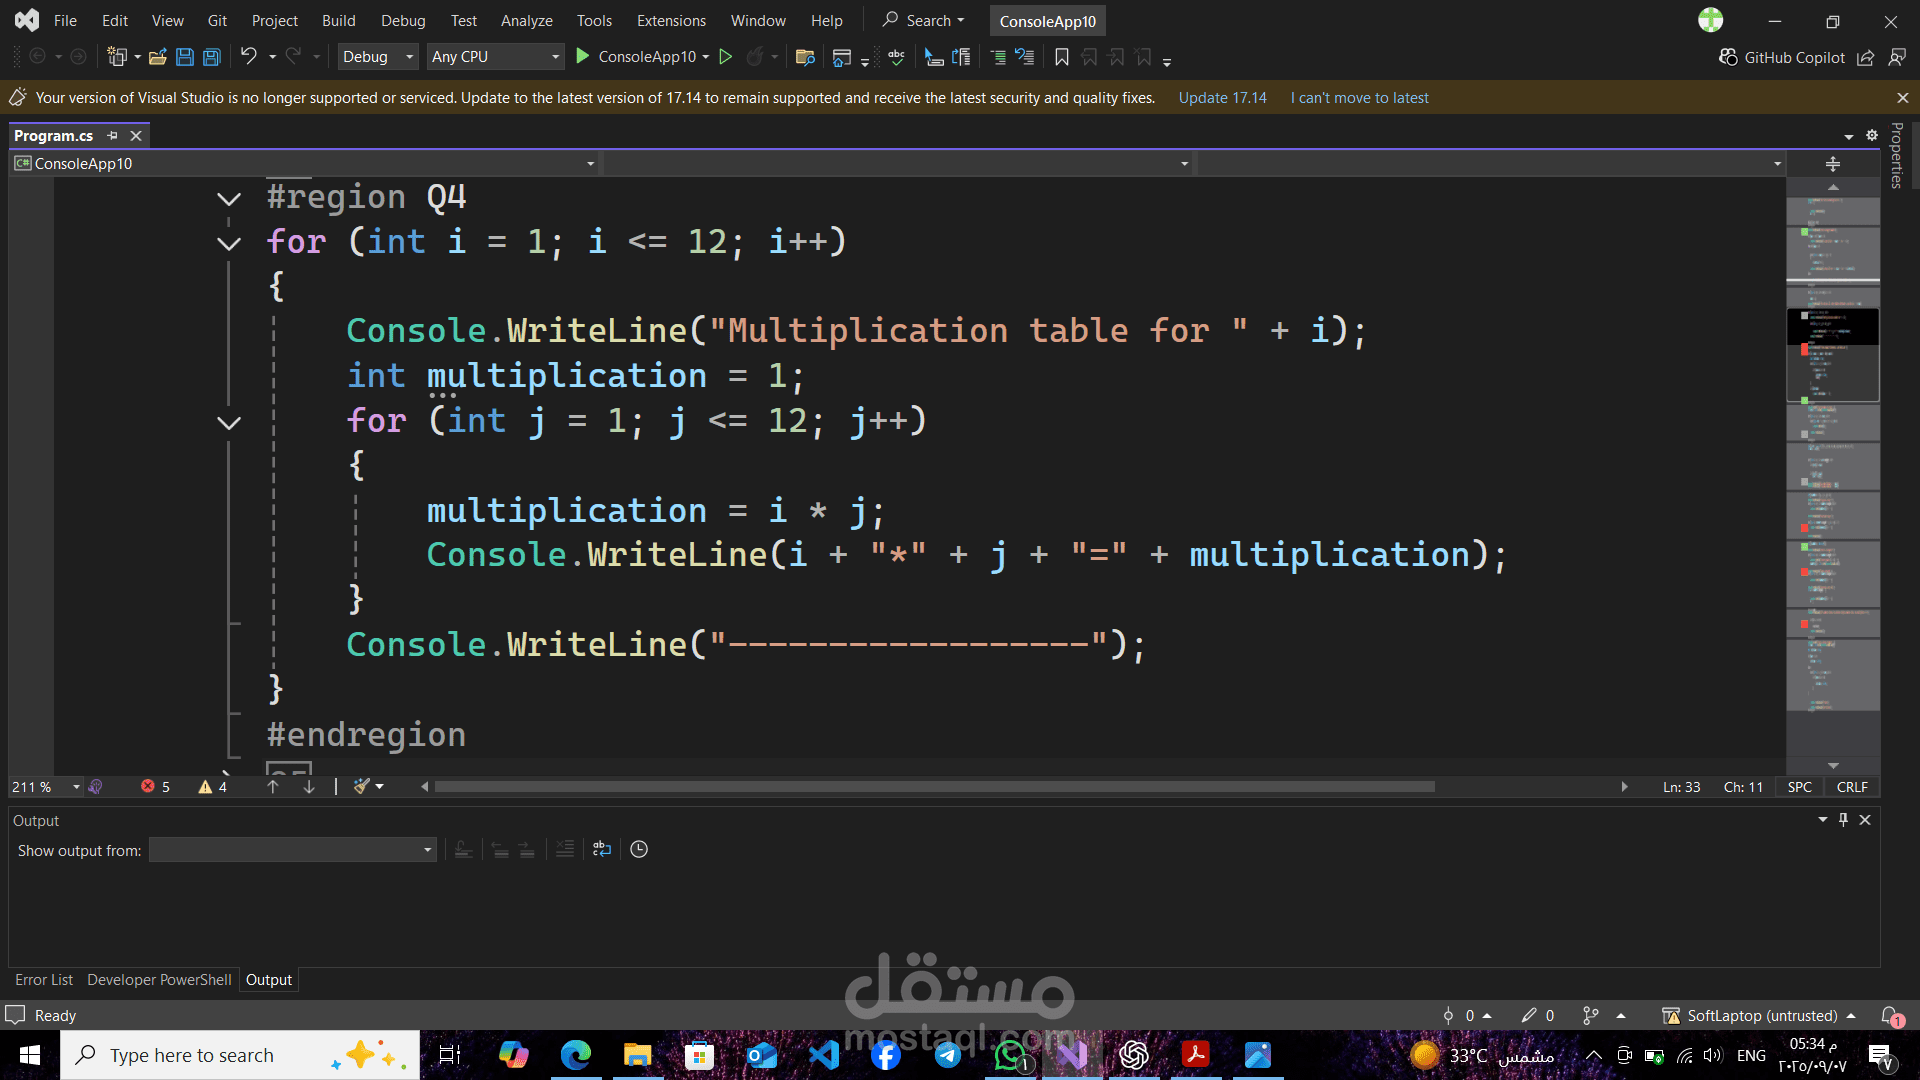Switch to the Error List tab
This screenshot has width=1920, height=1080.
tap(44, 980)
